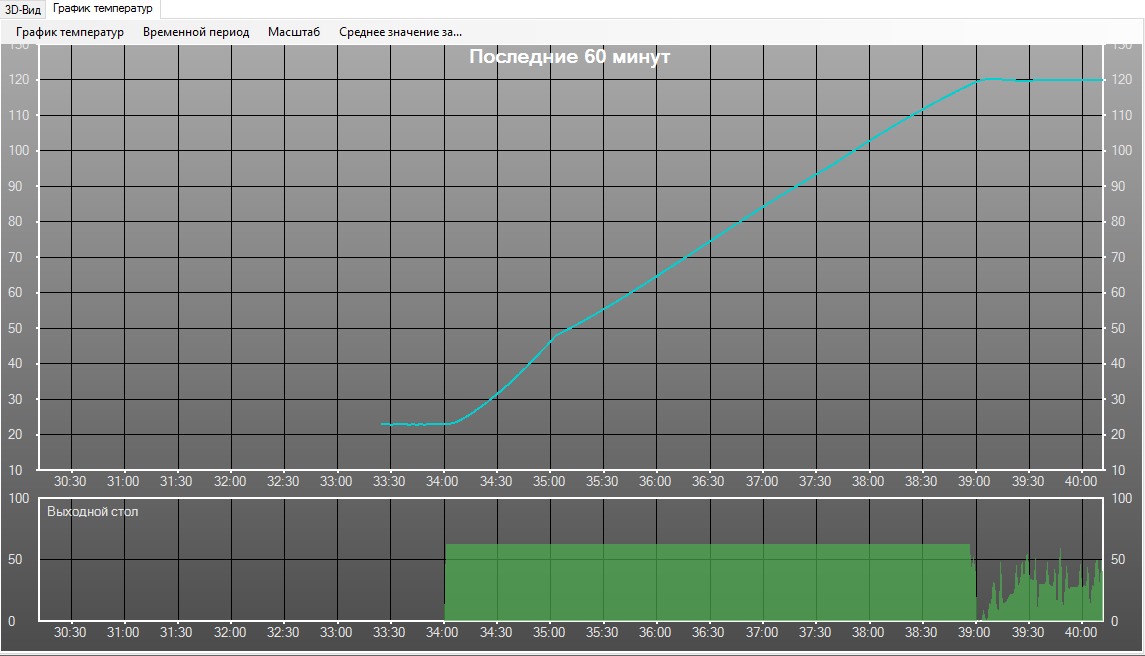1145x656 pixels.
Task: Select the График температур tab
Action: click(103, 8)
